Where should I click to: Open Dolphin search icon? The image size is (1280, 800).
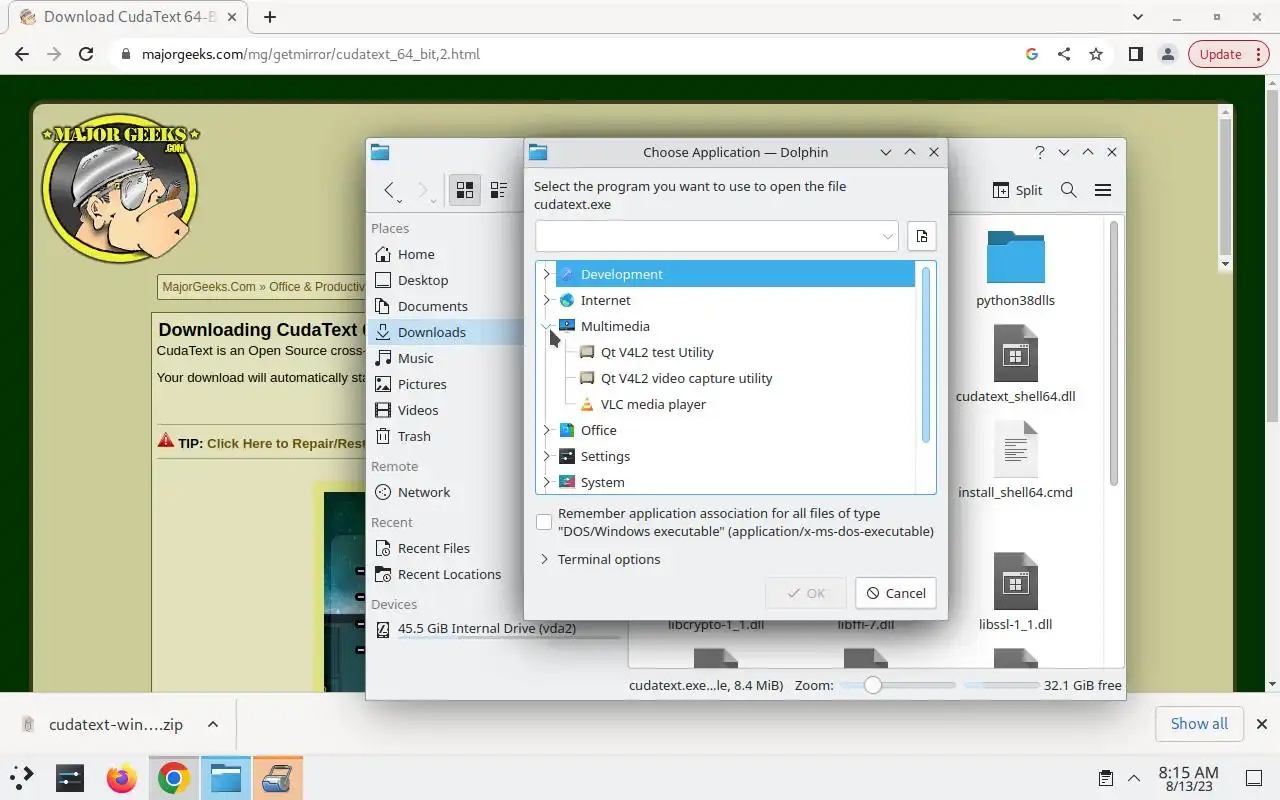[x=1068, y=190]
